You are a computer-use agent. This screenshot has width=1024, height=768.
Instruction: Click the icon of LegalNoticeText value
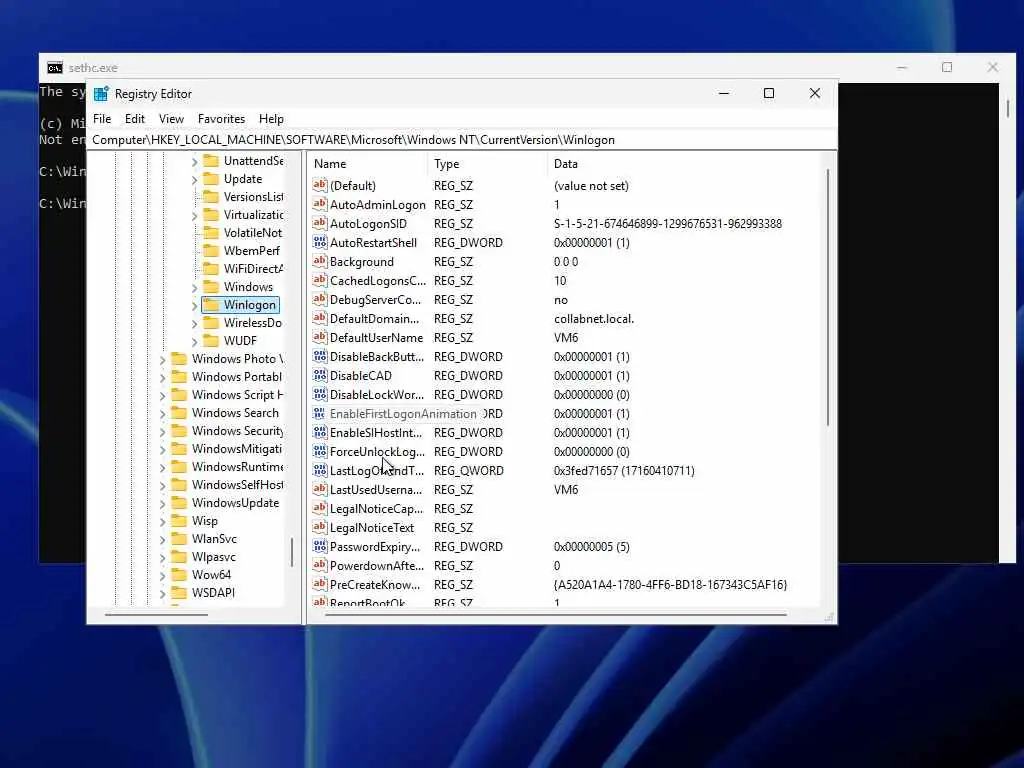(319, 528)
